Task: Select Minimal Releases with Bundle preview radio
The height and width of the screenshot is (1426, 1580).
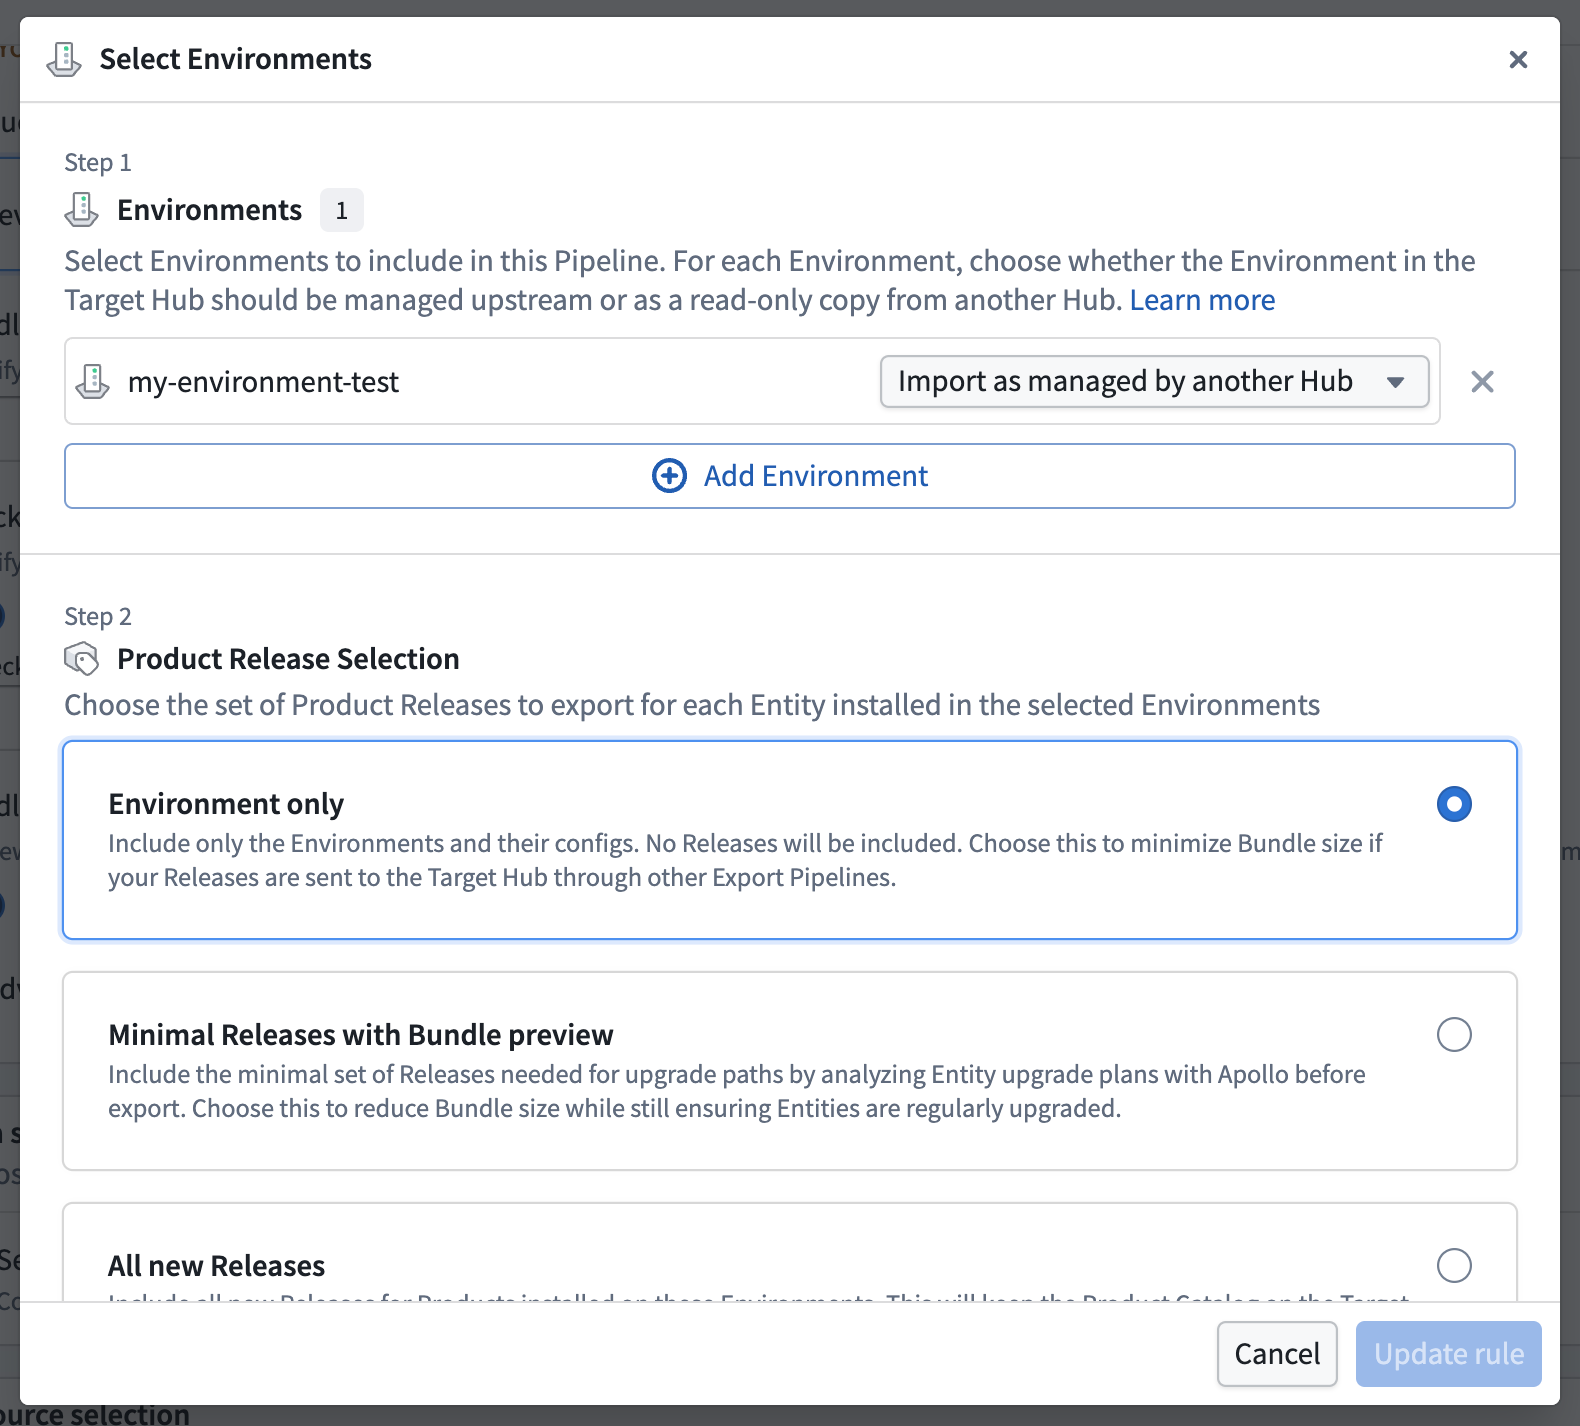Action: 1454,1035
